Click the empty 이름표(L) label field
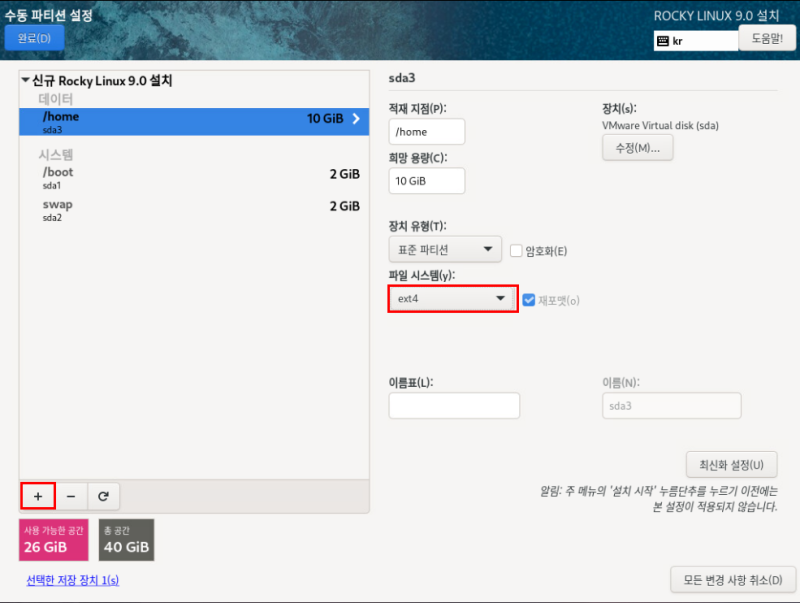 [x=454, y=406]
